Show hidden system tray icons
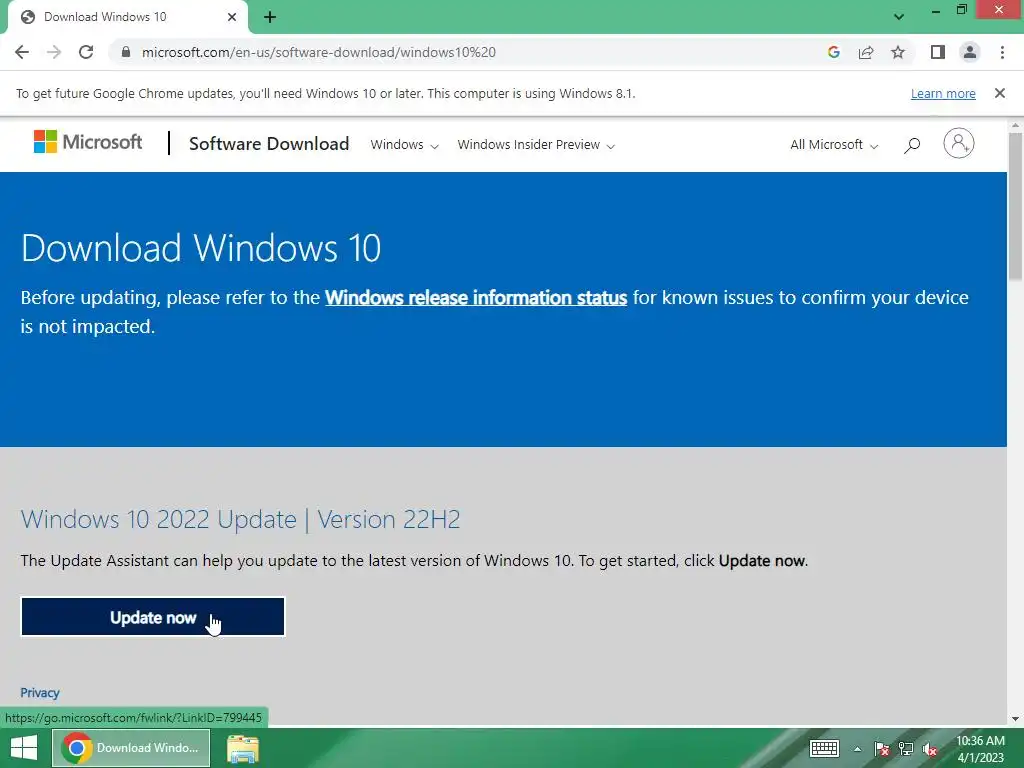The height and width of the screenshot is (768, 1024). [x=857, y=749]
